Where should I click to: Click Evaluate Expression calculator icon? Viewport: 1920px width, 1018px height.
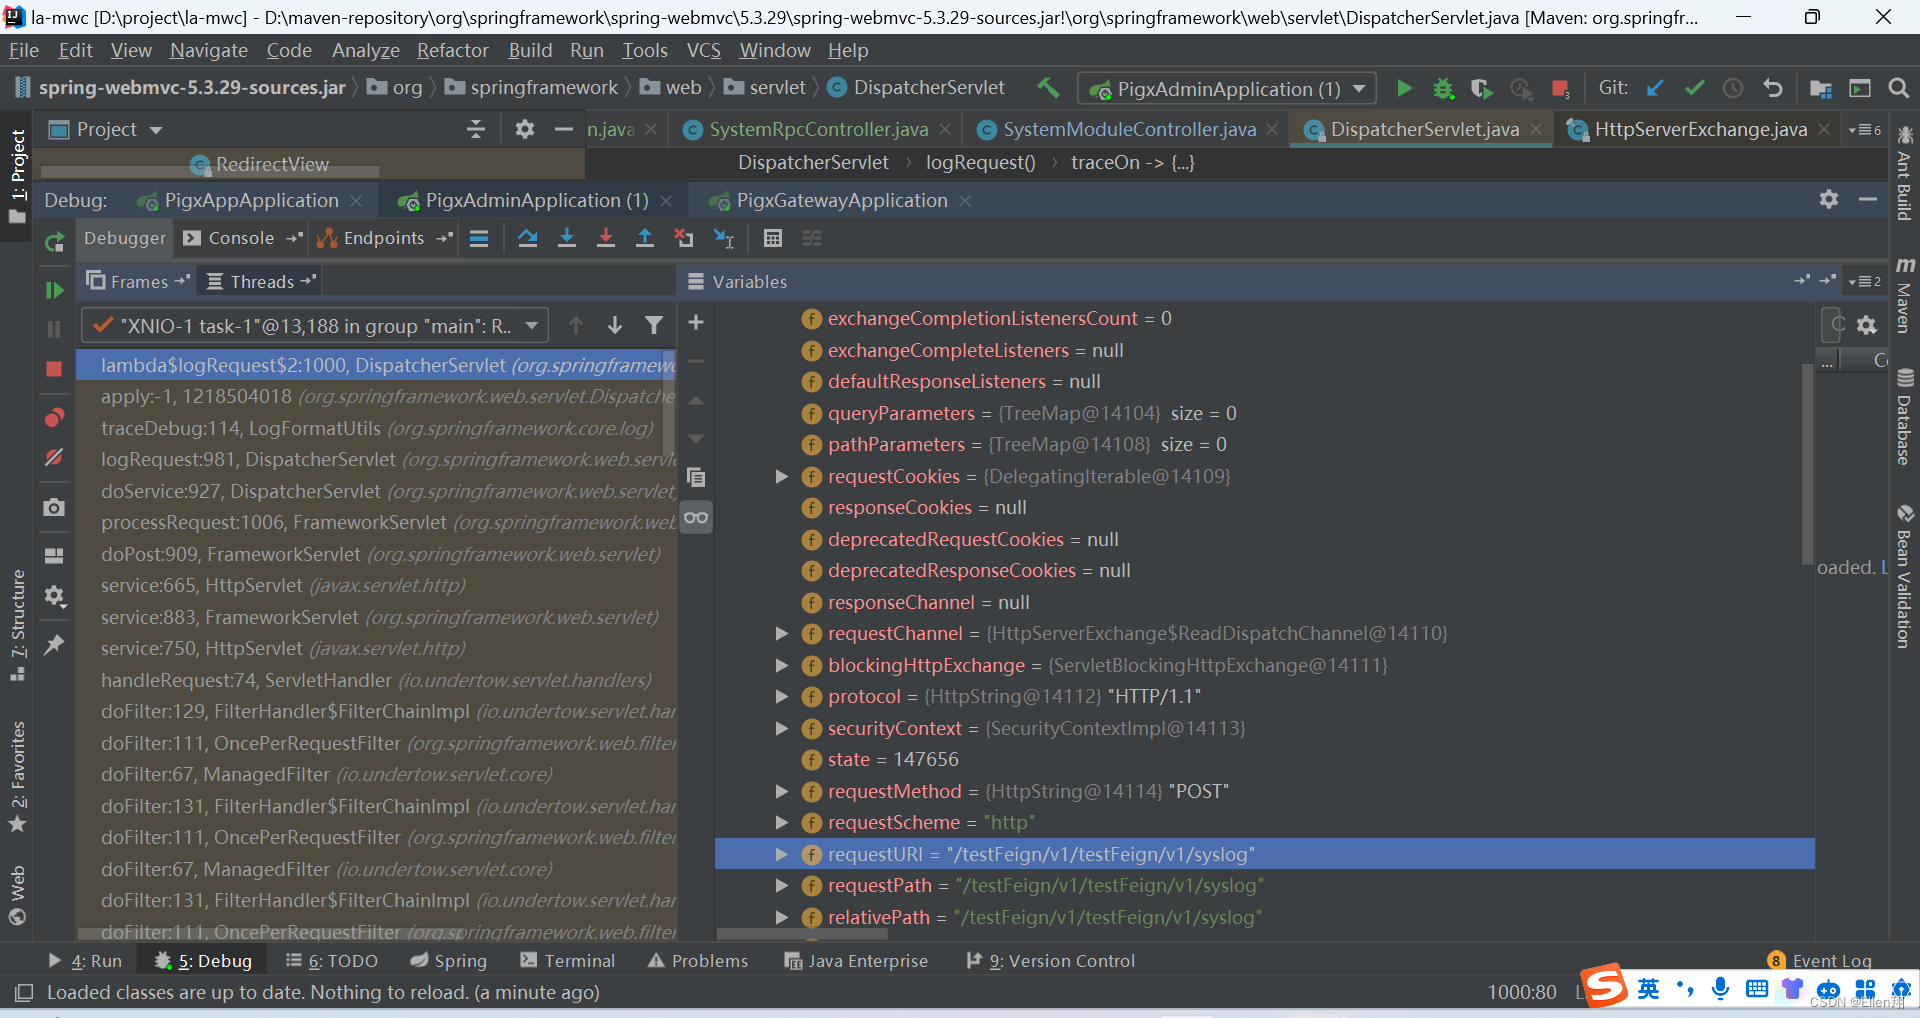[x=772, y=238]
